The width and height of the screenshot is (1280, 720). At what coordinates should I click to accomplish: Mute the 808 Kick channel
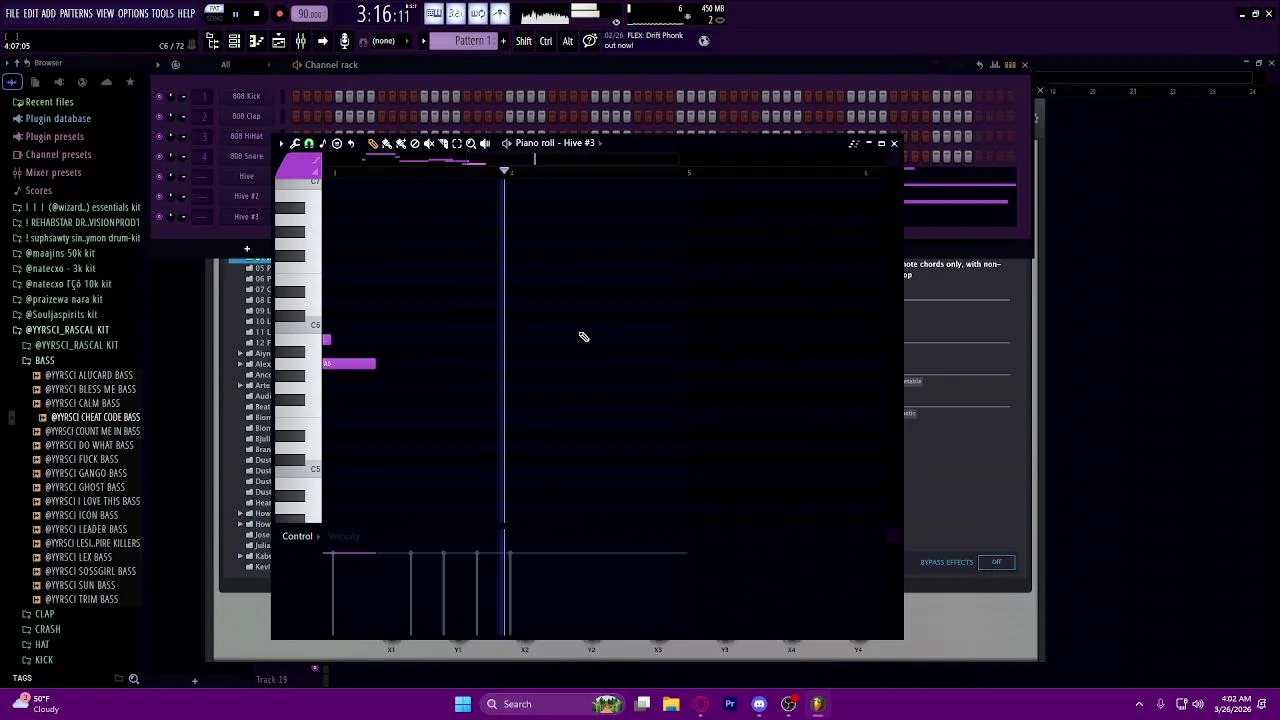[159, 96]
